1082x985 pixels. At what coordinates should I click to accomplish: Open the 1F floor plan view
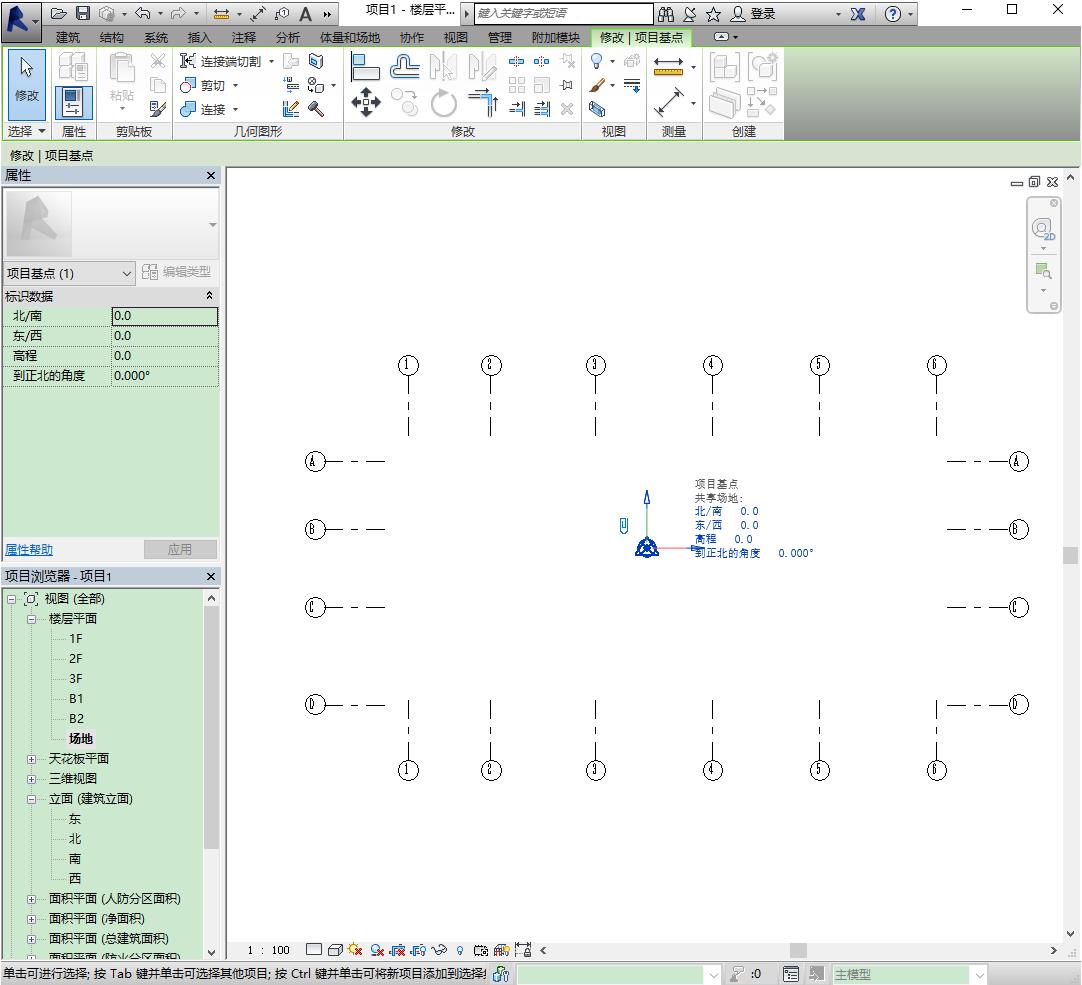click(x=76, y=639)
